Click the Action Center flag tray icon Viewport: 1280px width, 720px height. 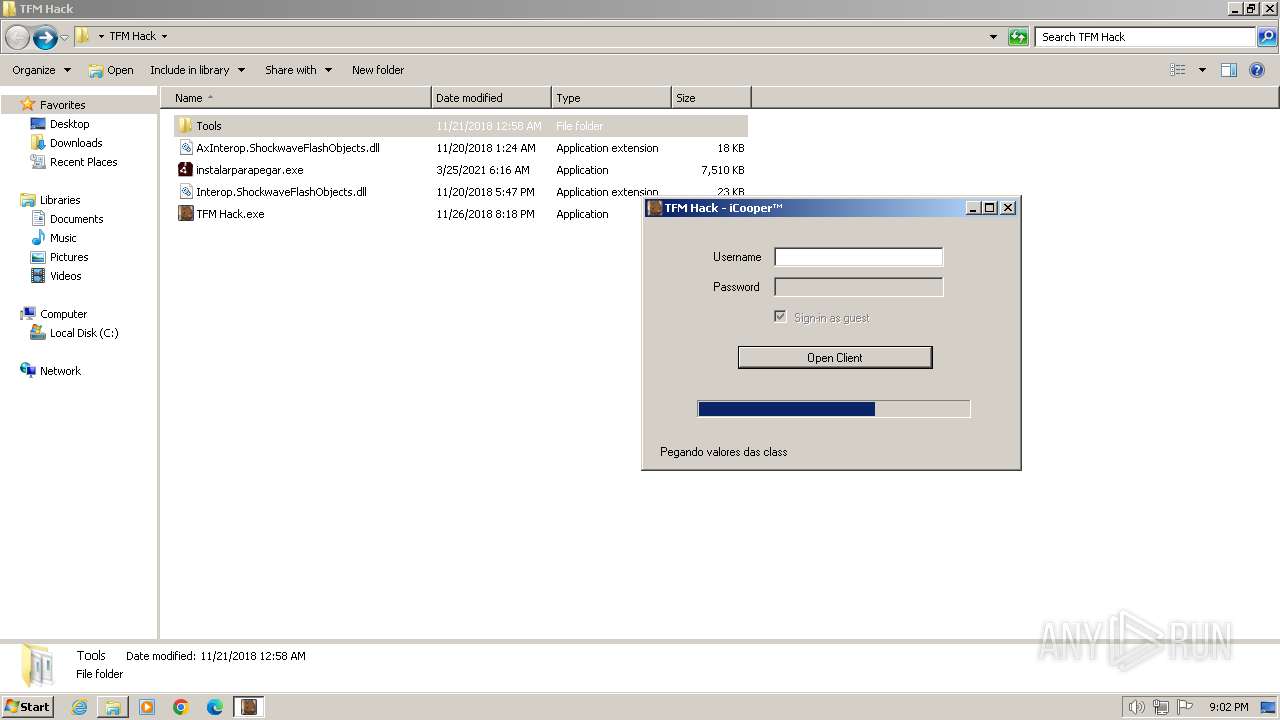(x=1183, y=707)
